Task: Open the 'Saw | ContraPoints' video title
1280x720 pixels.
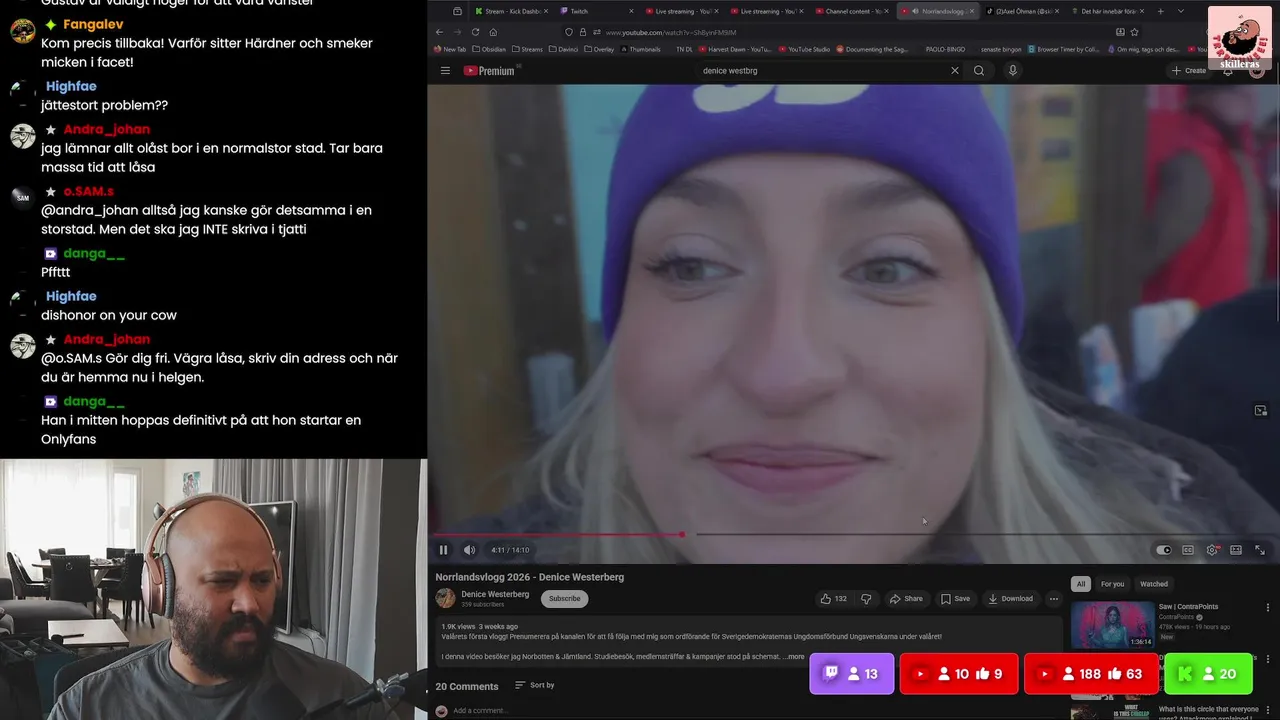Action: pyautogui.click(x=1188, y=607)
